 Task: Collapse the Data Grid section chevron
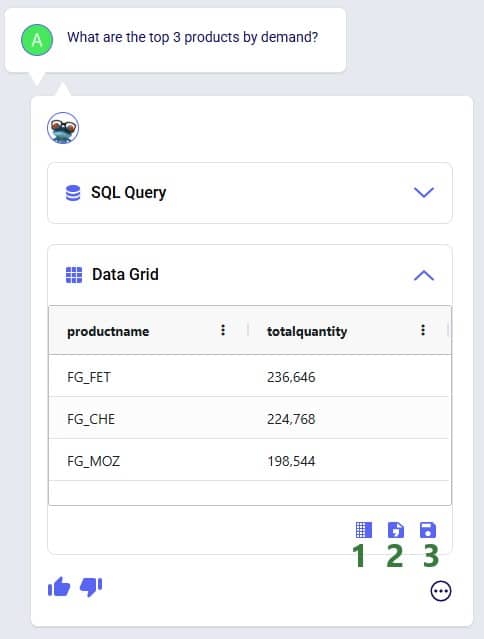point(424,275)
